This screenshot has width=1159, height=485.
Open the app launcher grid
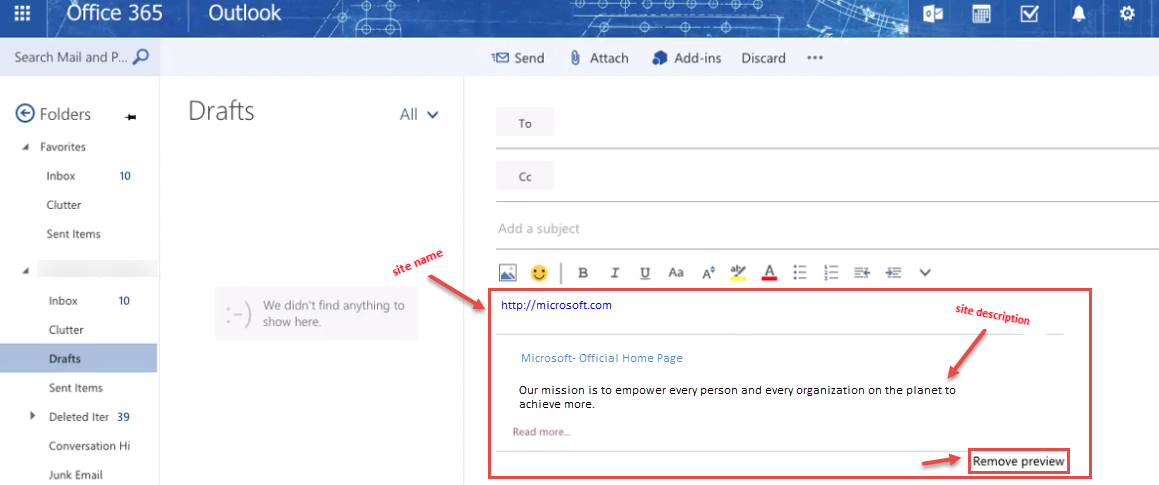22,13
